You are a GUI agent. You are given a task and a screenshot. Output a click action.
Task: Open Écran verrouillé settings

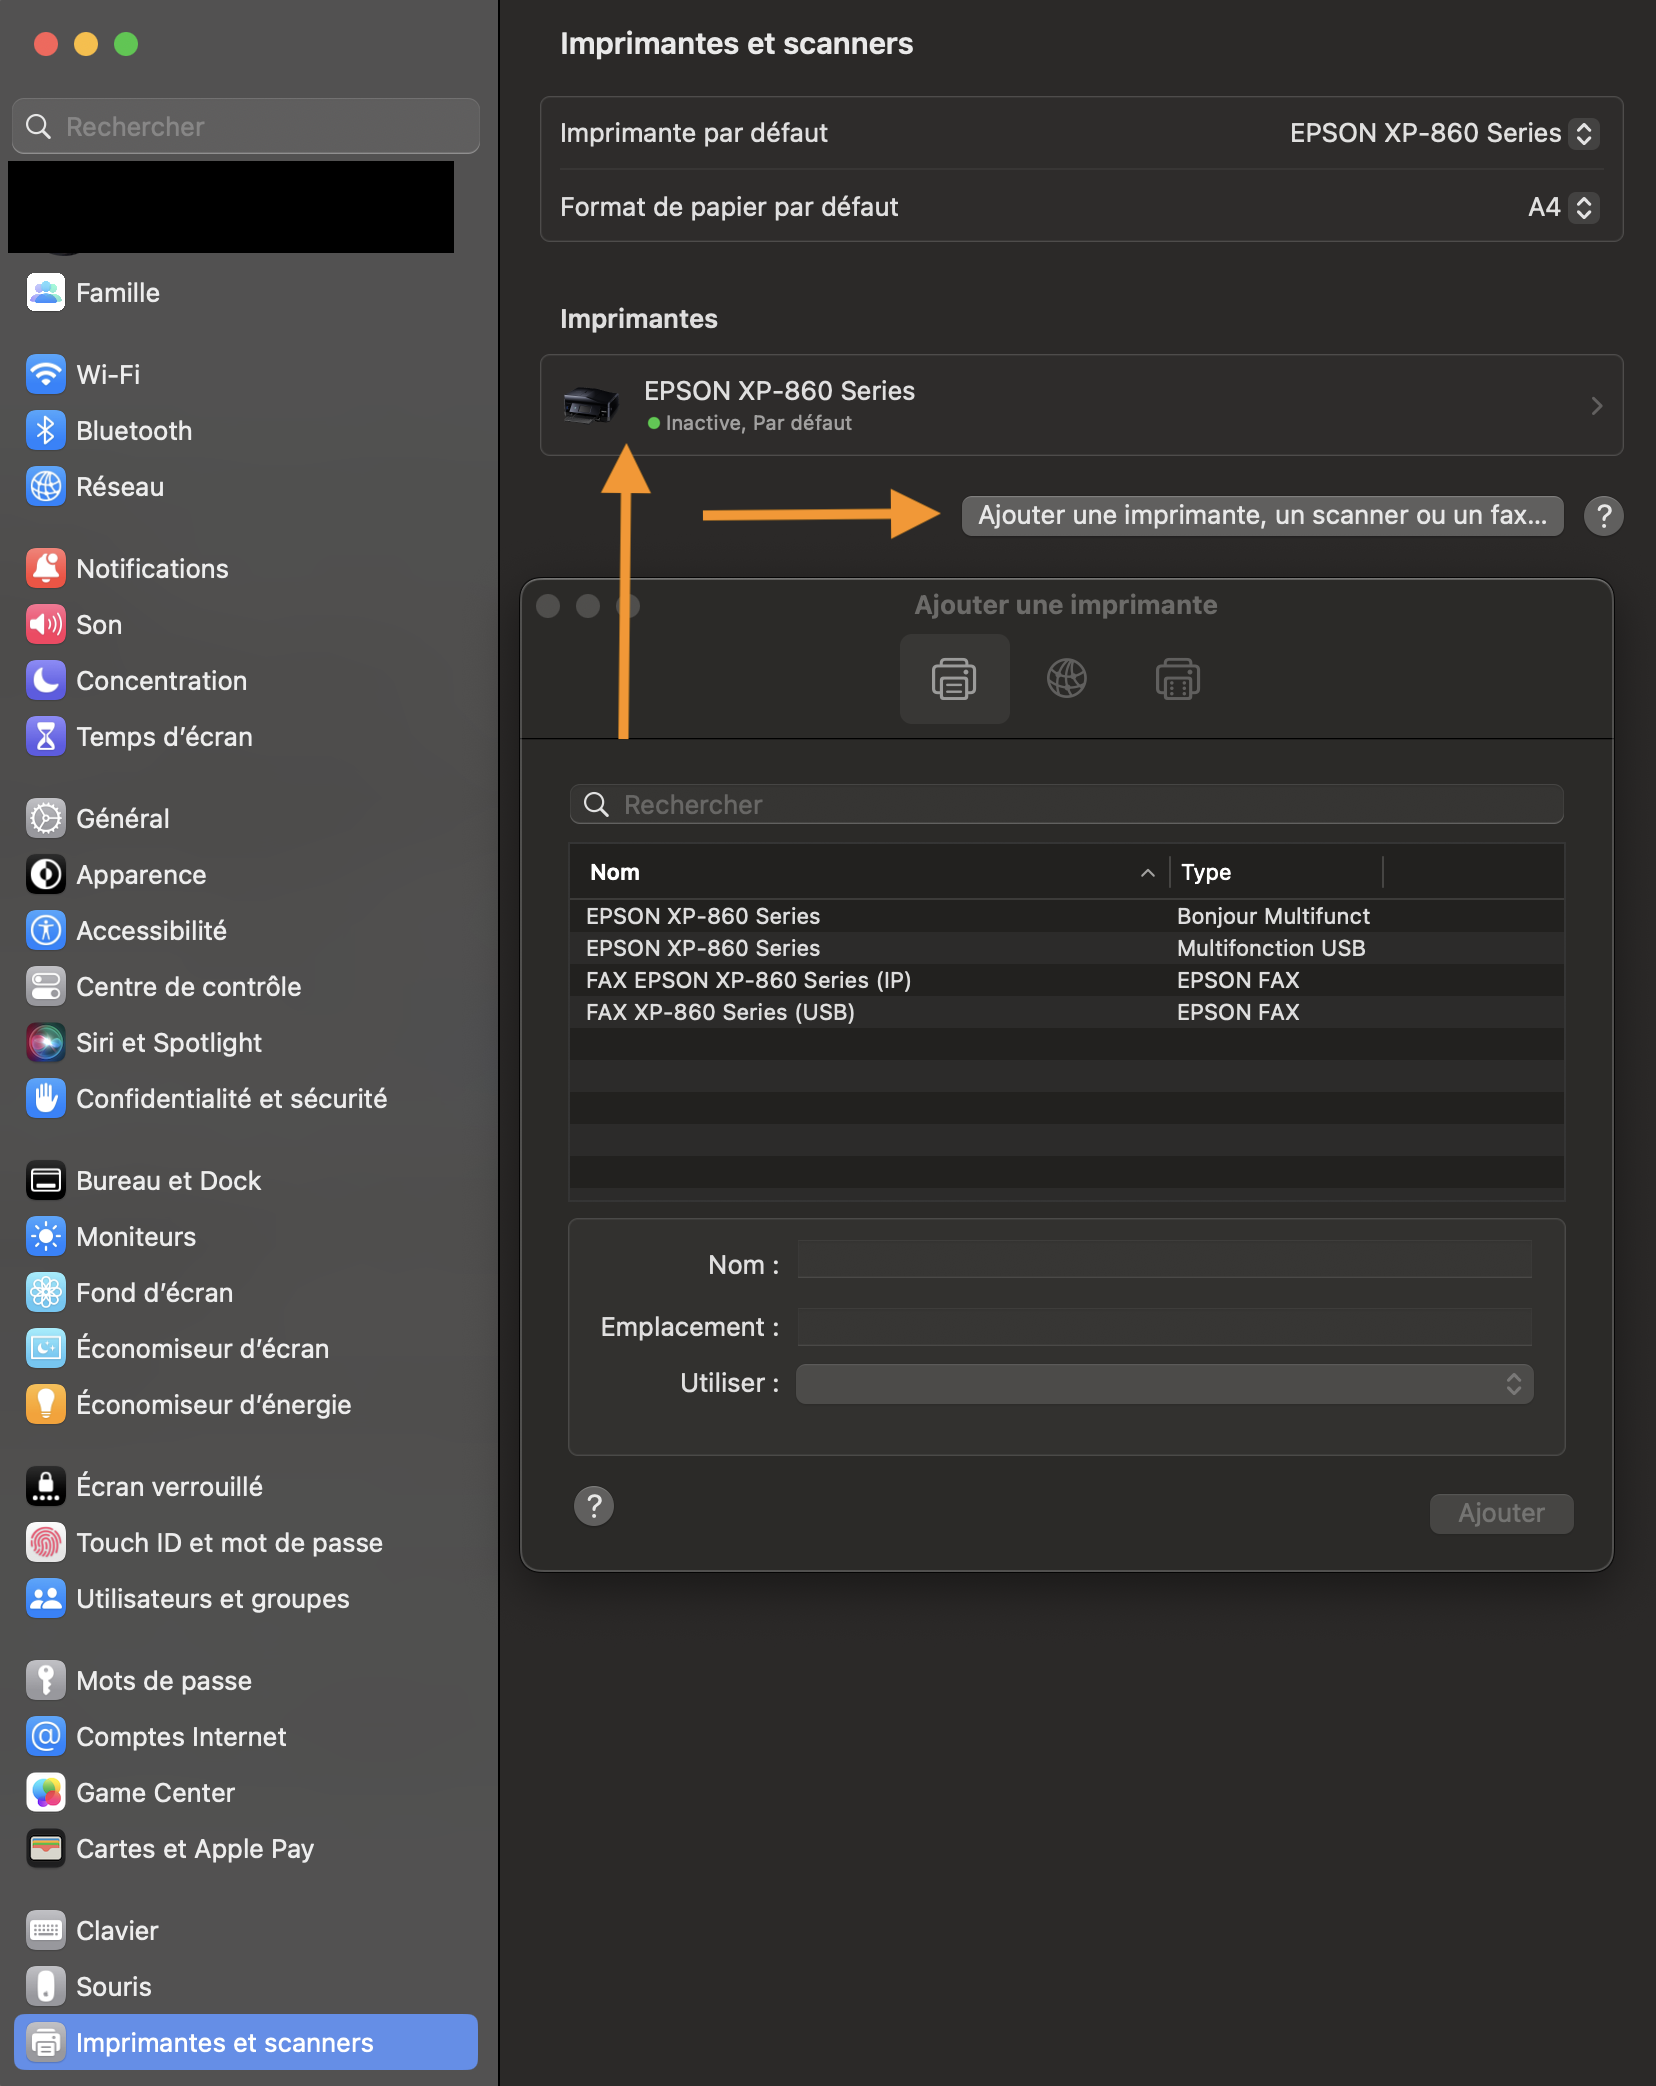click(x=245, y=1487)
